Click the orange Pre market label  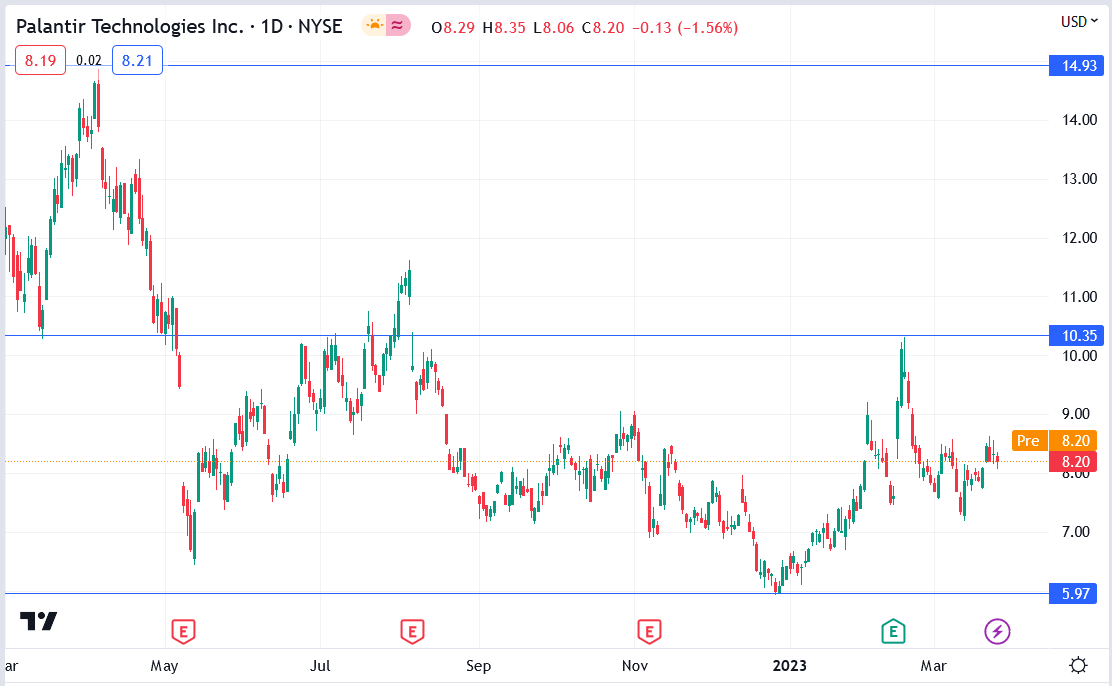pos(1028,441)
